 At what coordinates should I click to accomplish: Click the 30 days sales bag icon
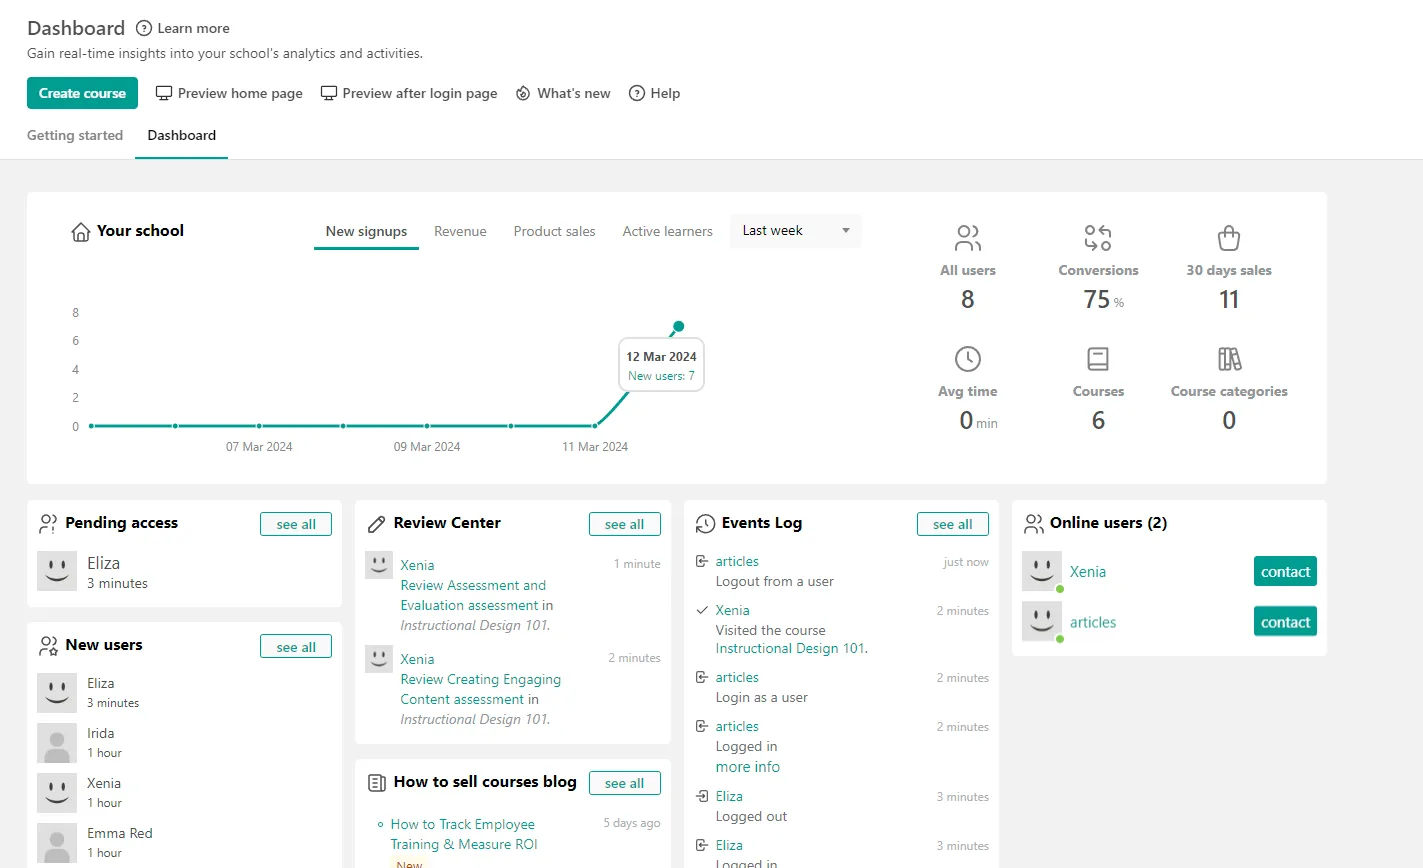1228,238
